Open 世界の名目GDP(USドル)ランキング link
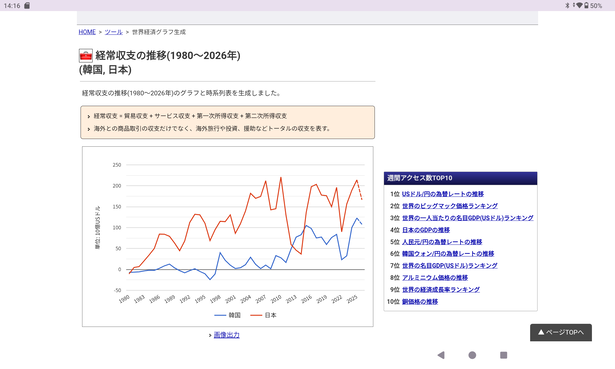 tap(450, 265)
